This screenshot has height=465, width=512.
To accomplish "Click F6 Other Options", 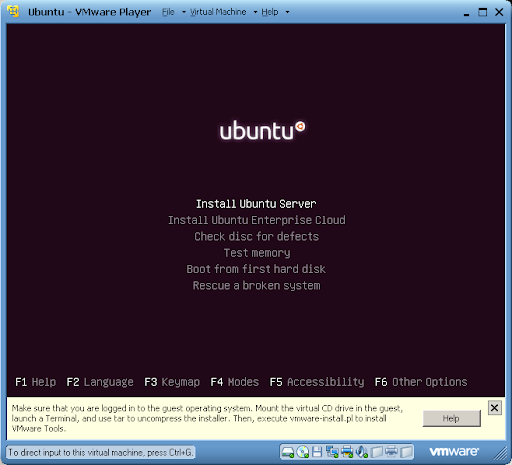I will click(x=421, y=382).
